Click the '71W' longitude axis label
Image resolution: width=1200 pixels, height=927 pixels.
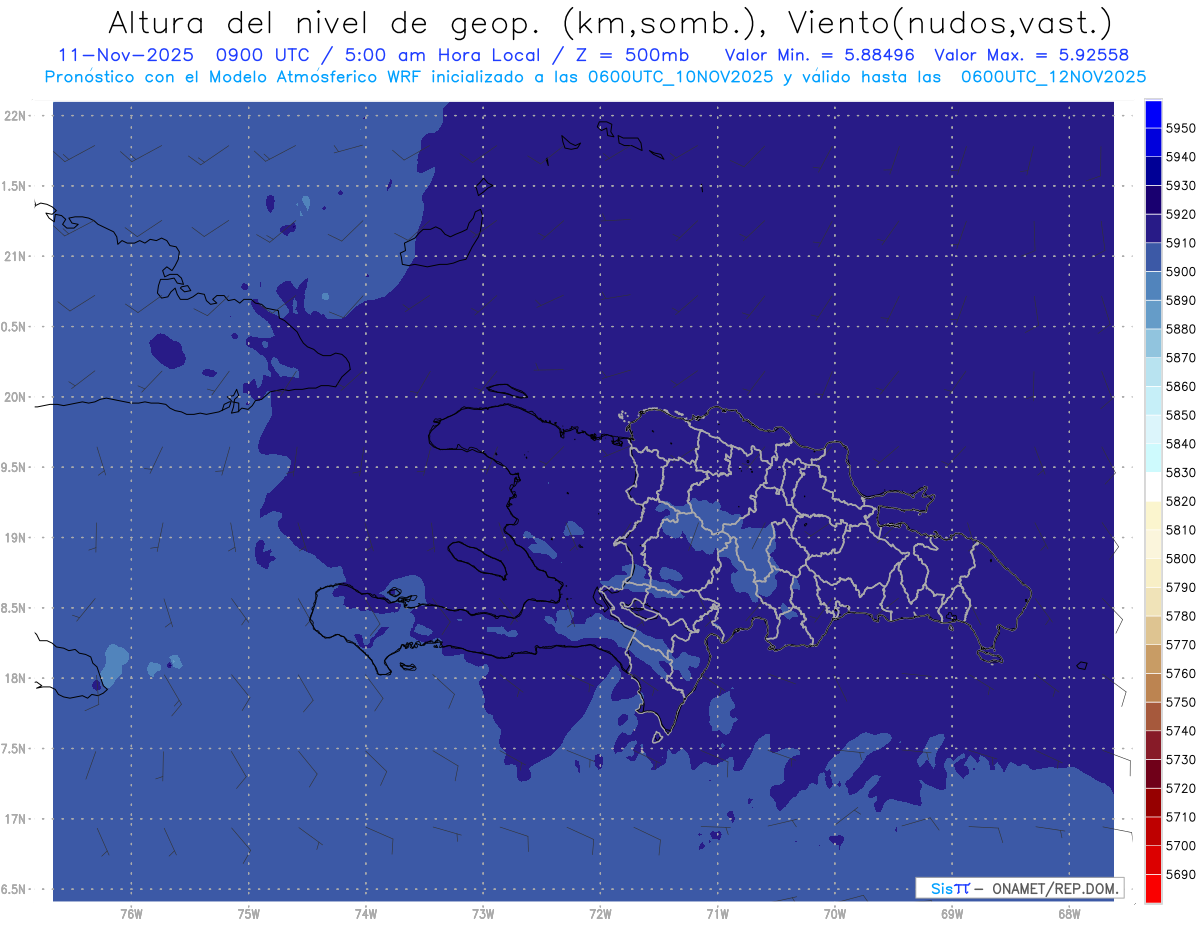click(717, 913)
